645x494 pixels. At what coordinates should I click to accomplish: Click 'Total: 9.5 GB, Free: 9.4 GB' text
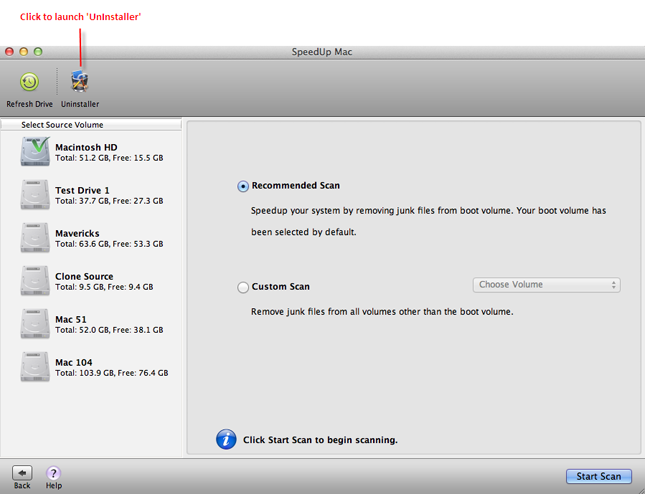(x=104, y=287)
